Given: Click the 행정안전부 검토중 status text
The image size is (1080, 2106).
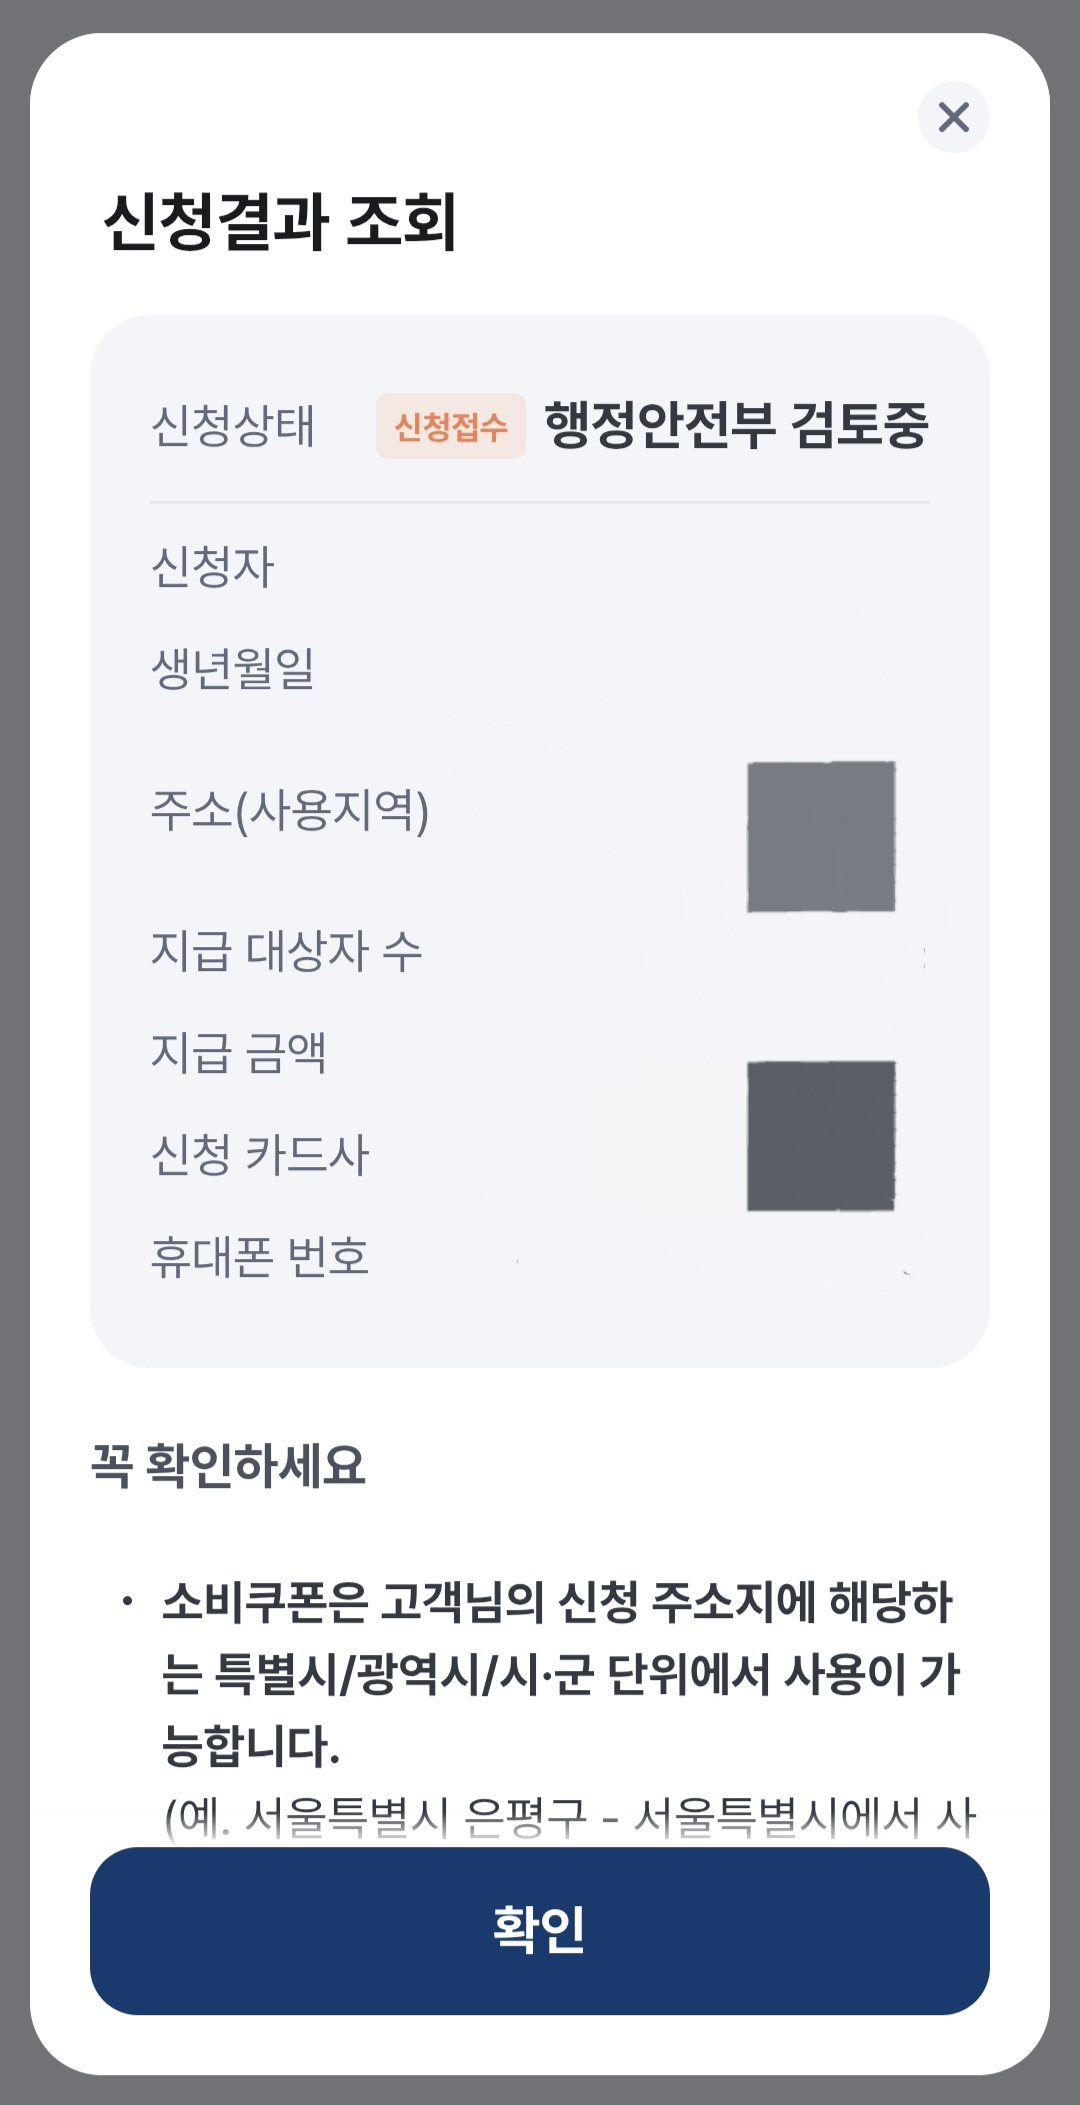Looking at the screenshot, I should coord(736,426).
